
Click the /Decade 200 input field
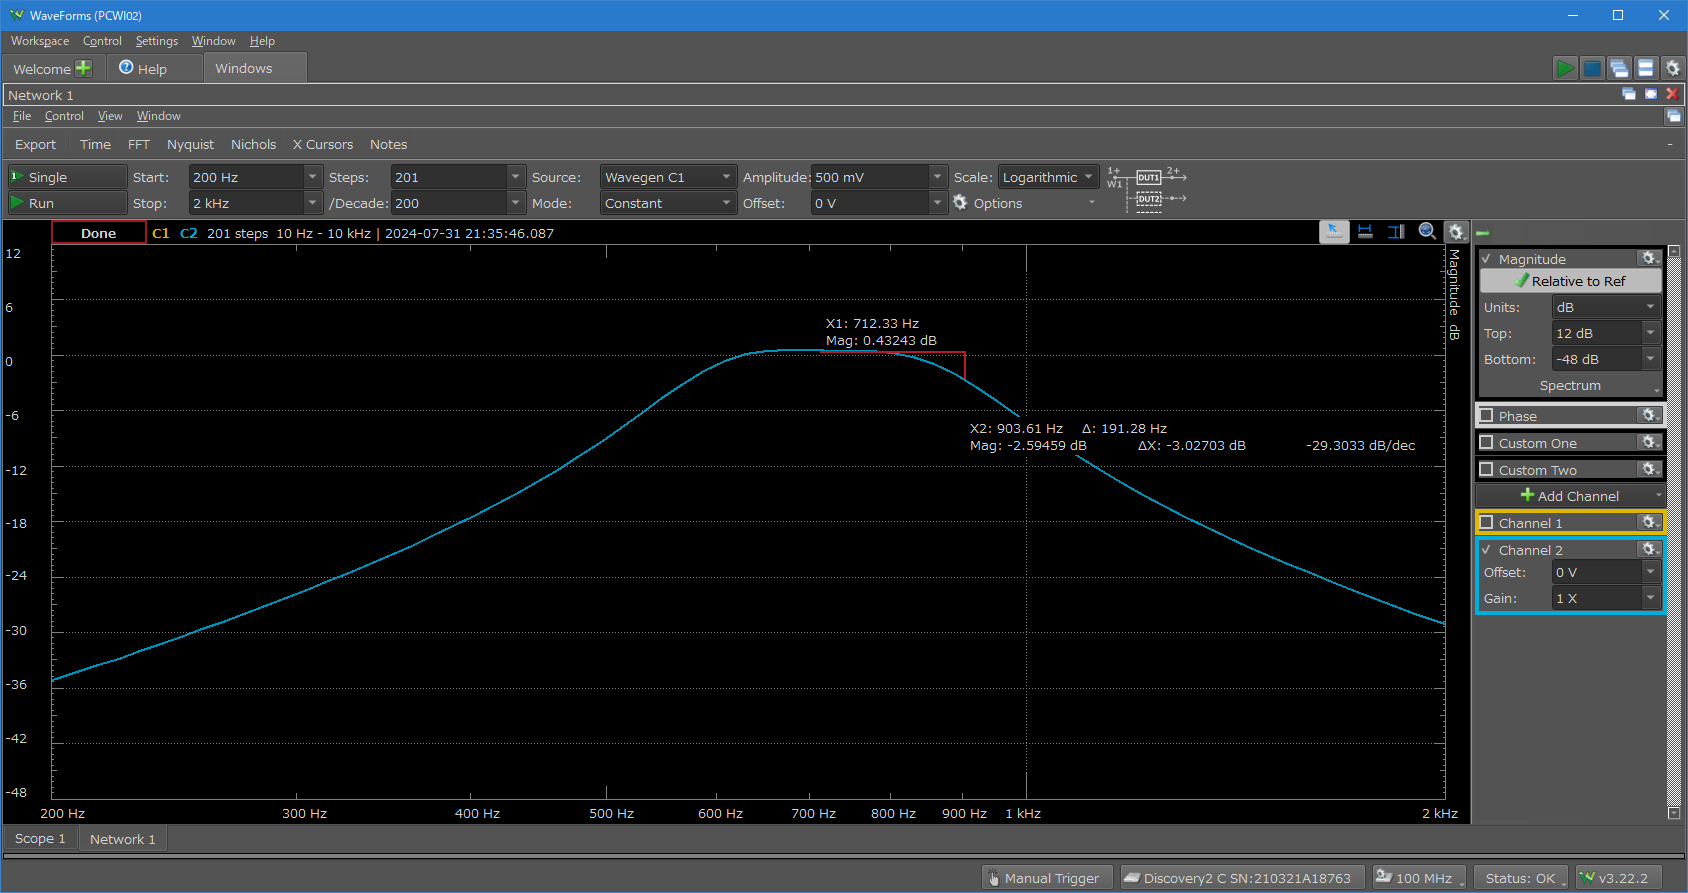click(449, 203)
